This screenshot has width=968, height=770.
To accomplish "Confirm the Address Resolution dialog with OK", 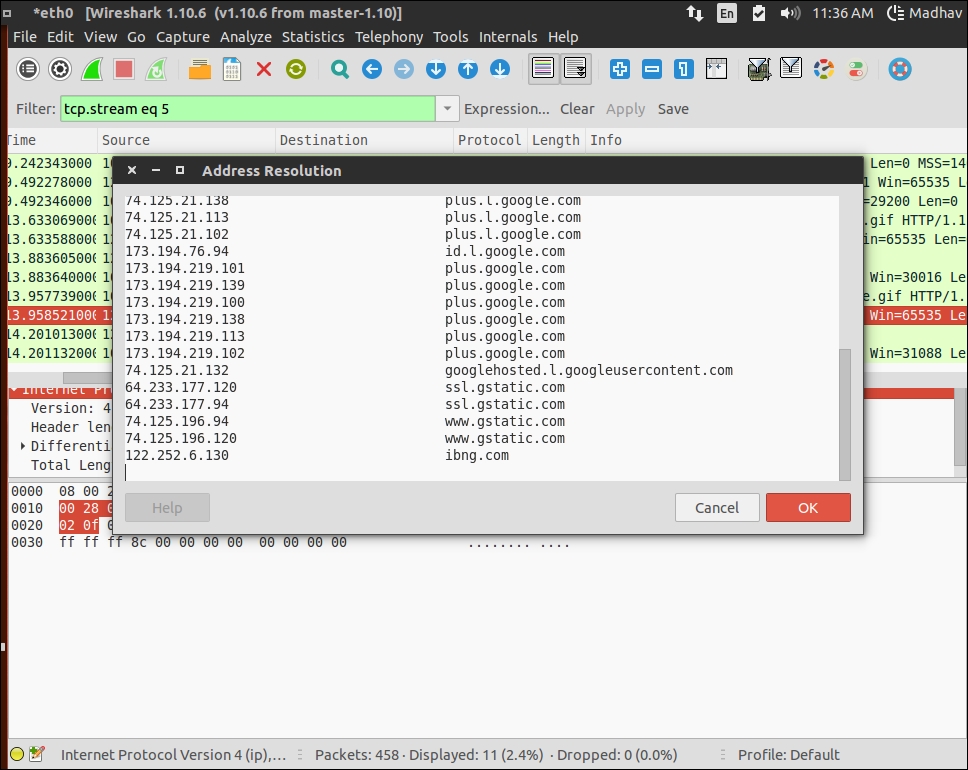I will (x=808, y=508).
